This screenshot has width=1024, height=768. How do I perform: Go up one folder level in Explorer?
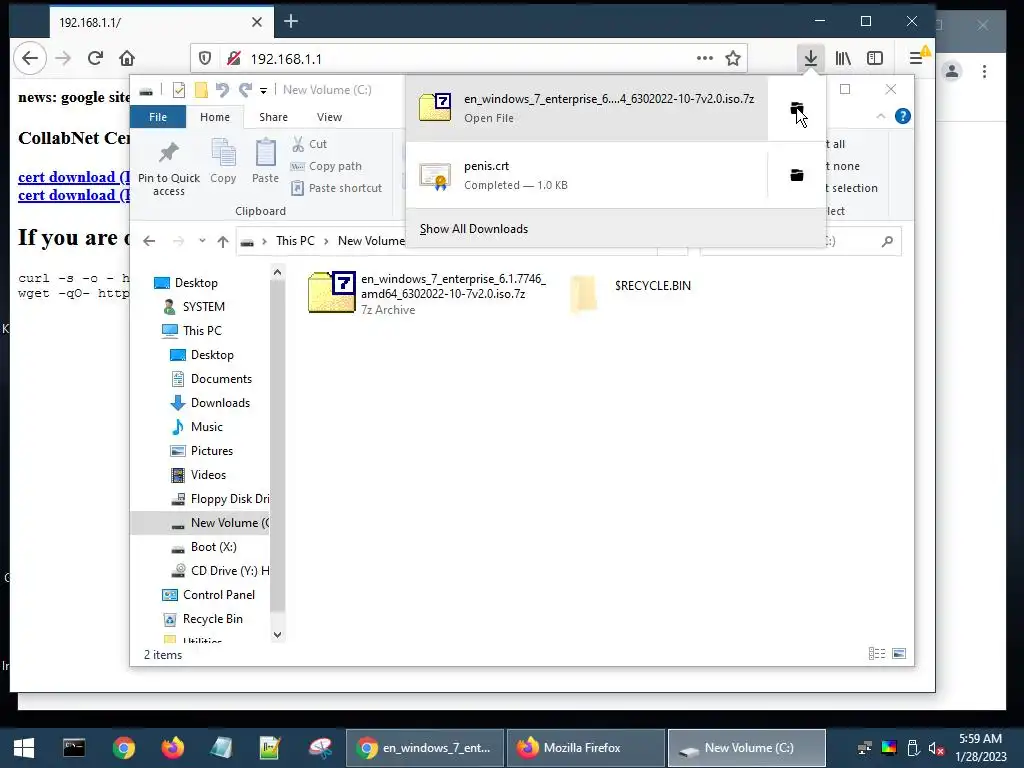pos(223,242)
